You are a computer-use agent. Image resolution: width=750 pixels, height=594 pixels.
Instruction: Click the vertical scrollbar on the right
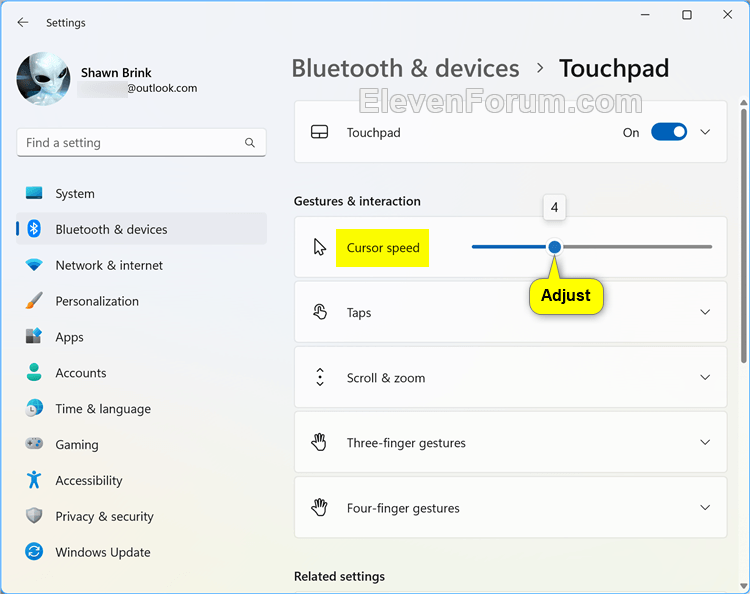[743, 236]
